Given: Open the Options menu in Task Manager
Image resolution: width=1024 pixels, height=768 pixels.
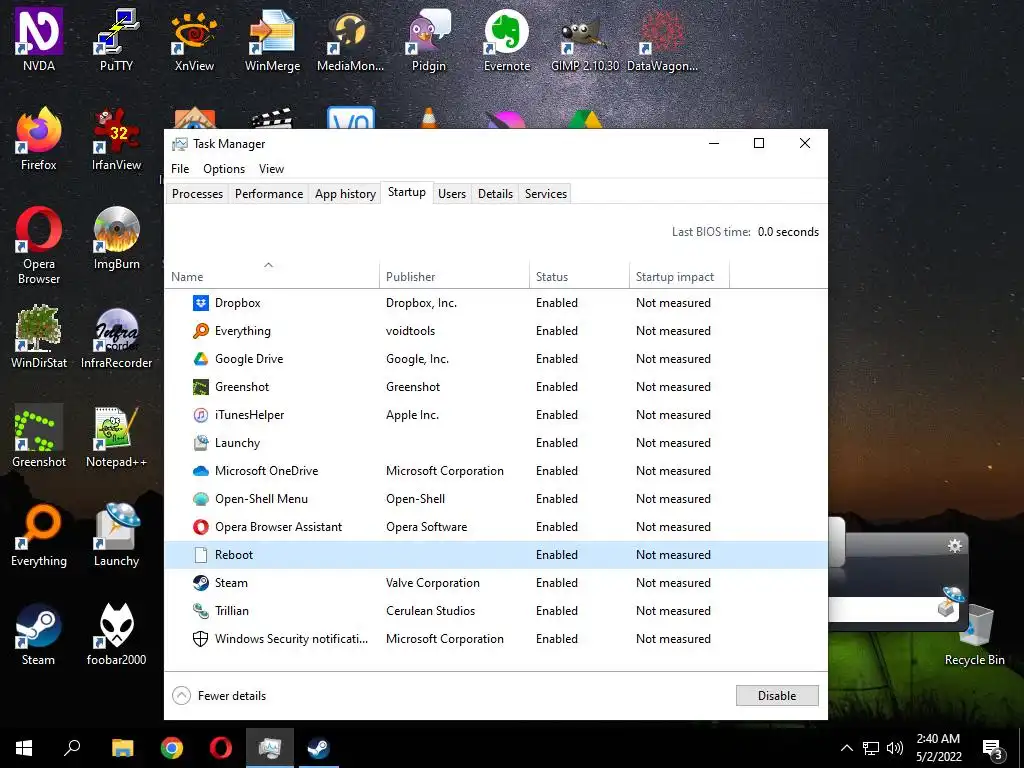Looking at the screenshot, I should (x=224, y=169).
